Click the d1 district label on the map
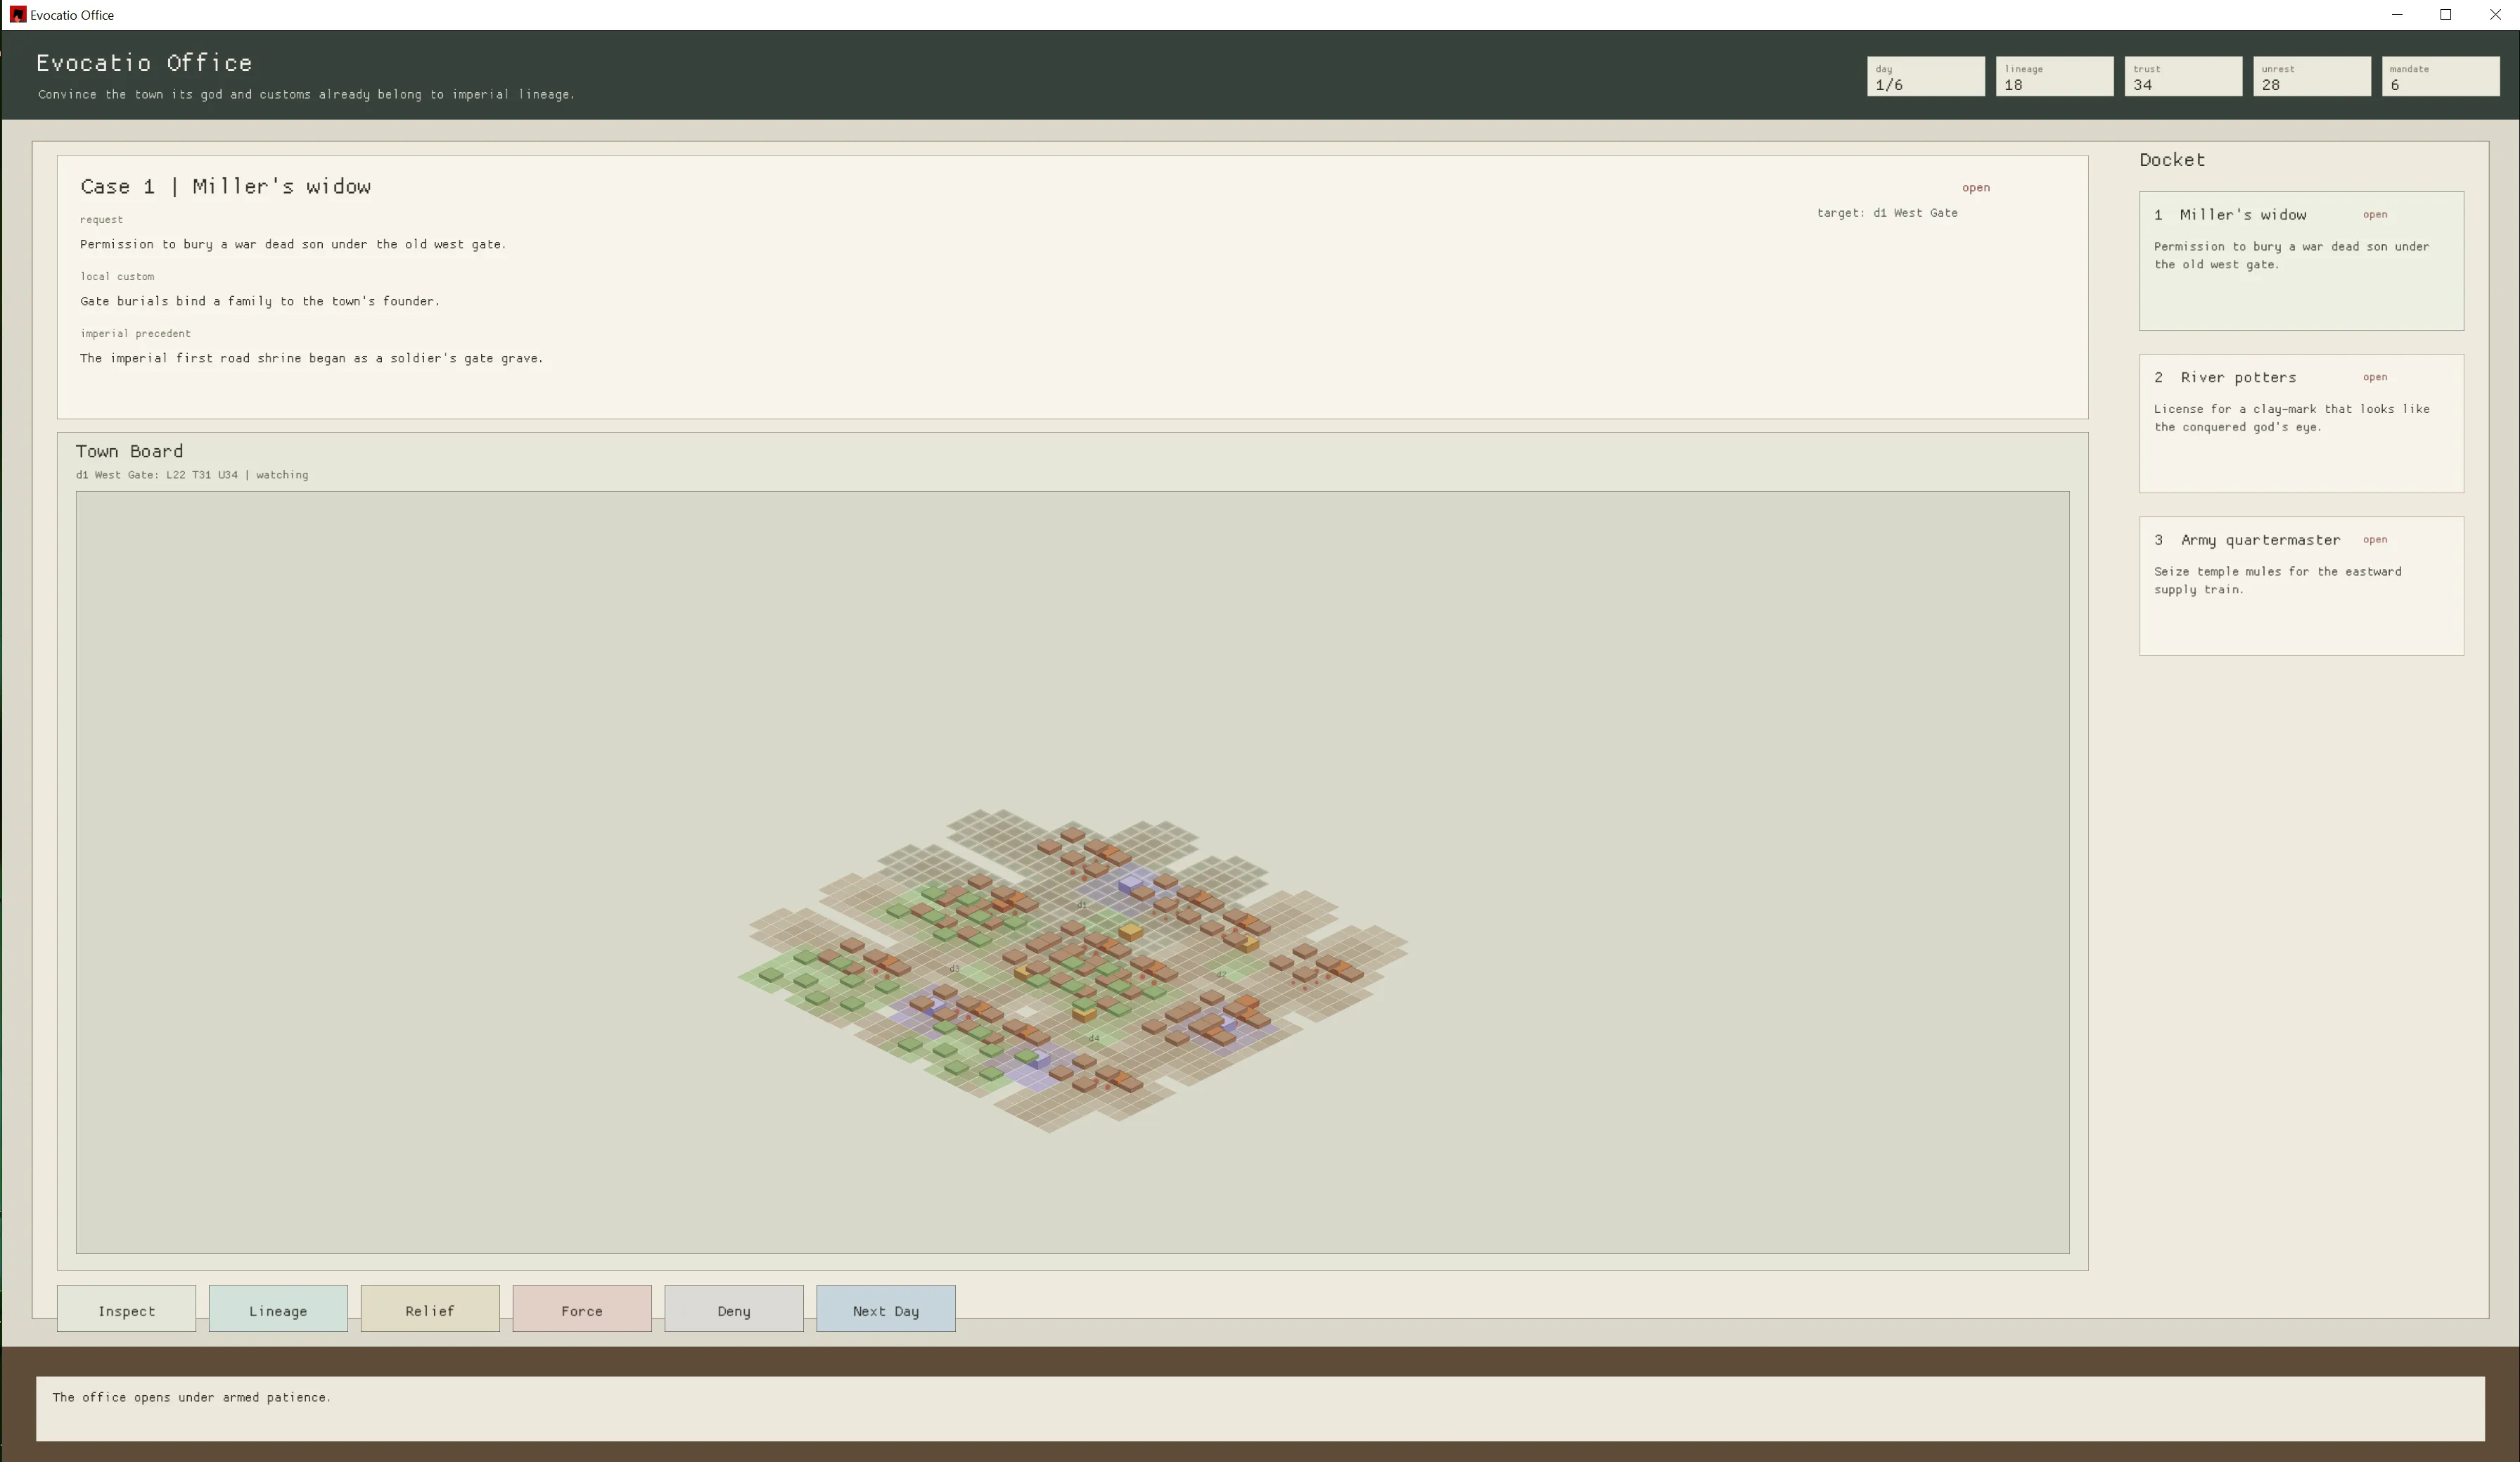The height and width of the screenshot is (1462, 2520). 1082,904
